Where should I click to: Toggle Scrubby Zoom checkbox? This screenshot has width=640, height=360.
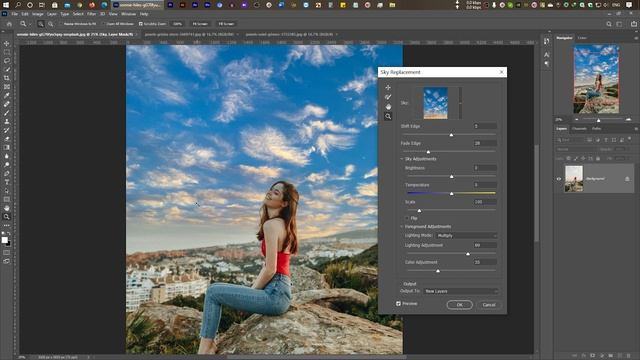coord(141,24)
